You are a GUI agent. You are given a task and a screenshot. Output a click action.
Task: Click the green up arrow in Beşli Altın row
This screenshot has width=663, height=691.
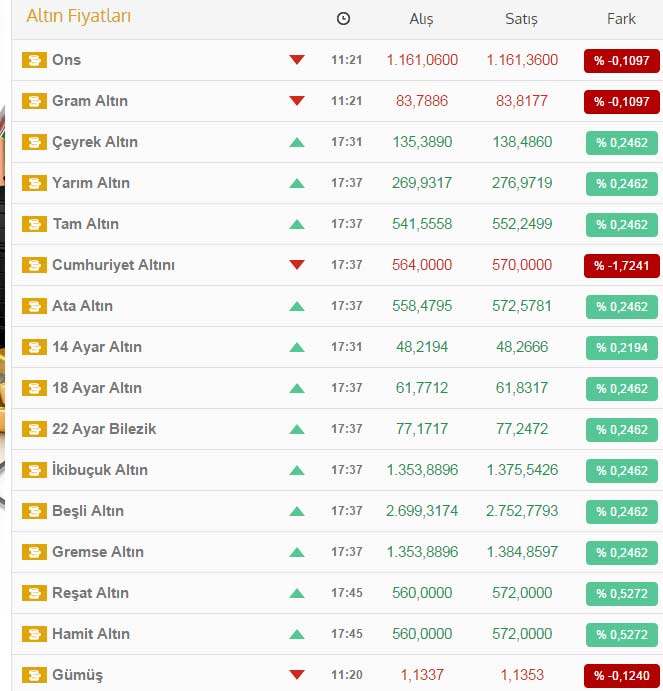tap(296, 511)
